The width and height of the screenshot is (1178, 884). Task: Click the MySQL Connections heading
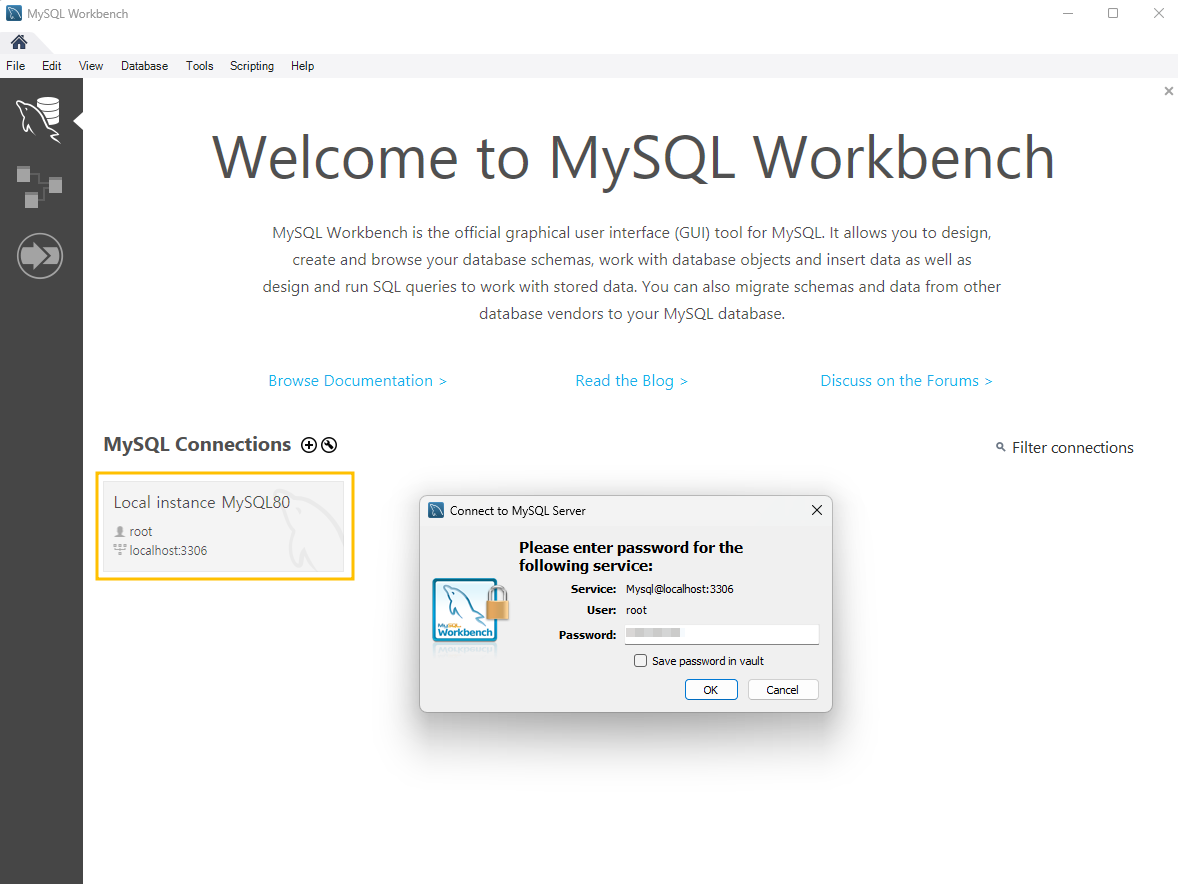(x=197, y=445)
